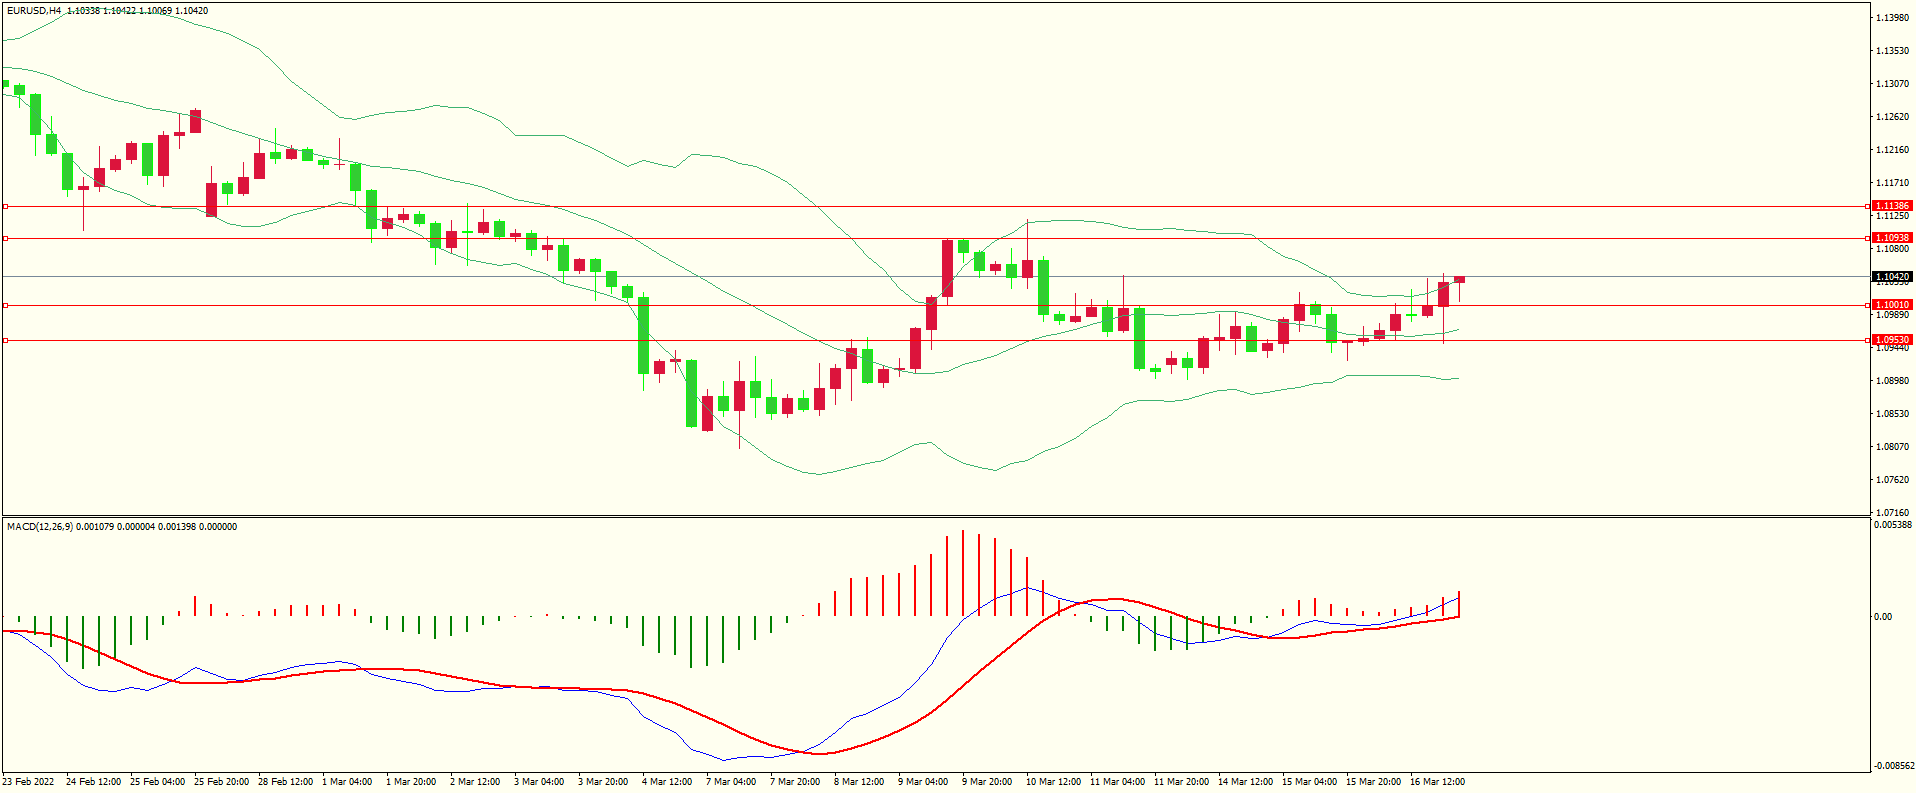Click the -0.008562 MACD scale value
The image size is (1916, 793).
[1894, 766]
